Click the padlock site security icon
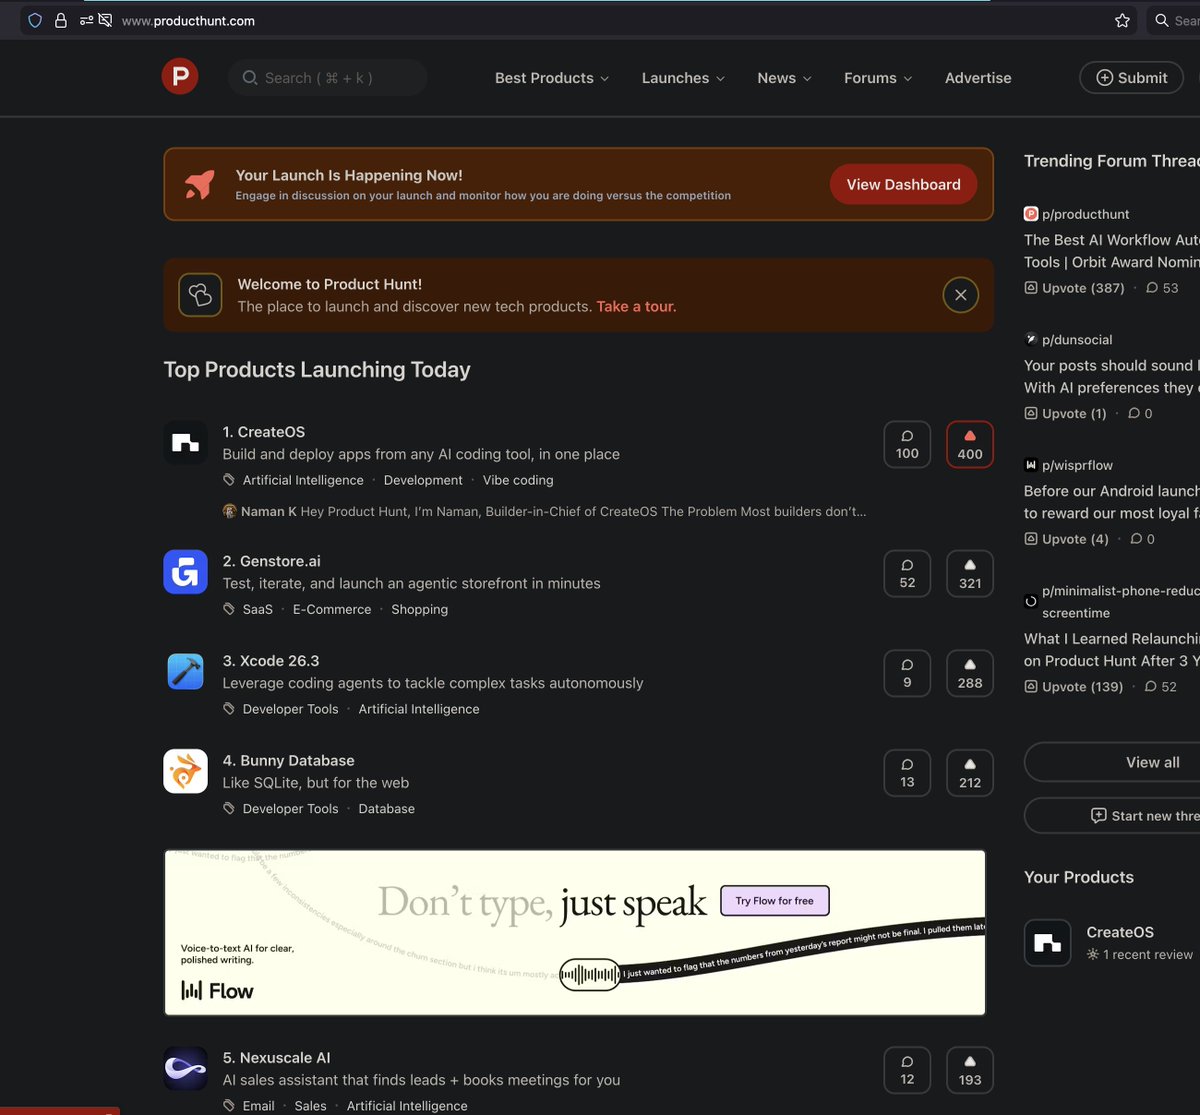The image size is (1200, 1115). pyautogui.click(x=61, y=20)
